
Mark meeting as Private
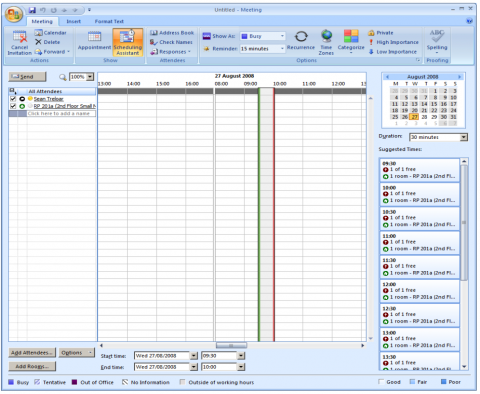tap(381, 33)
